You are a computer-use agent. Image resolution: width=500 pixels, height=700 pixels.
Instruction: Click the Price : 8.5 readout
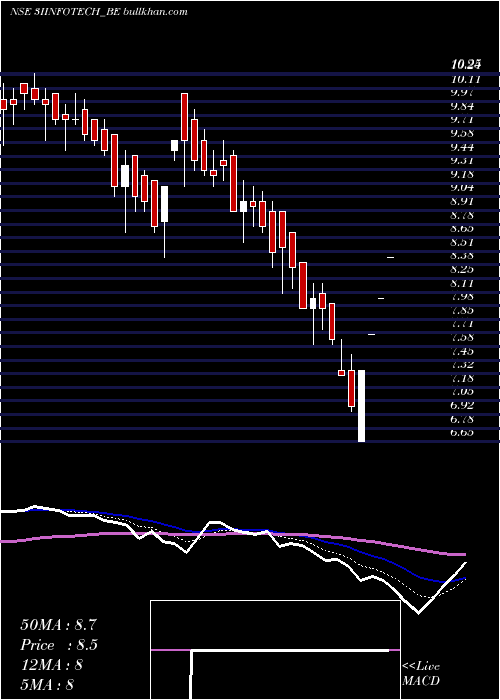59,645
